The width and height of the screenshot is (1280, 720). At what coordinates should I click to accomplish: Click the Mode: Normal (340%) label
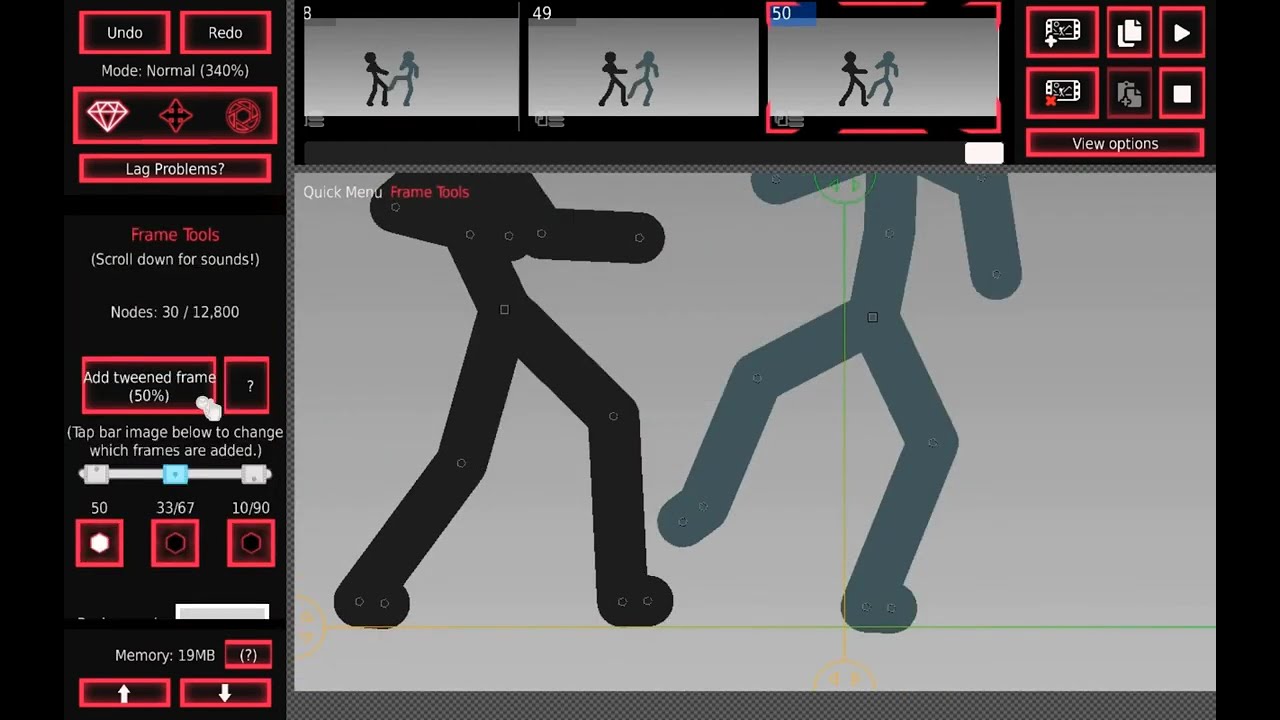[x=175, y=71]
